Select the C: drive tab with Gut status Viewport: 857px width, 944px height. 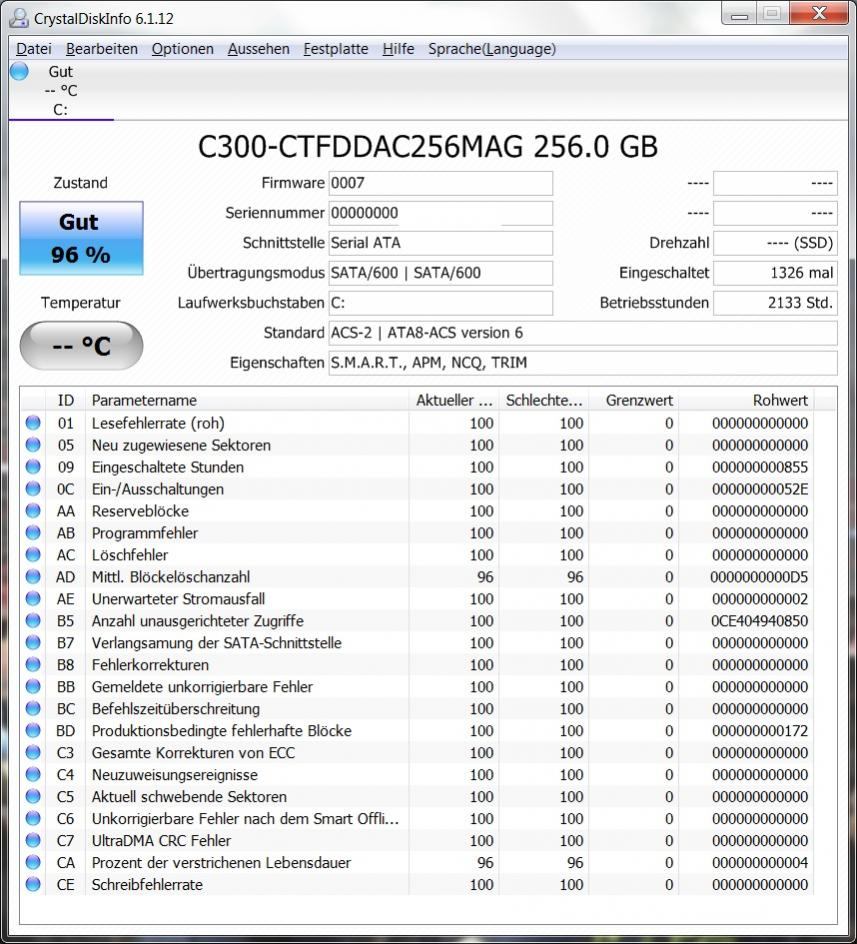[61, 90]
